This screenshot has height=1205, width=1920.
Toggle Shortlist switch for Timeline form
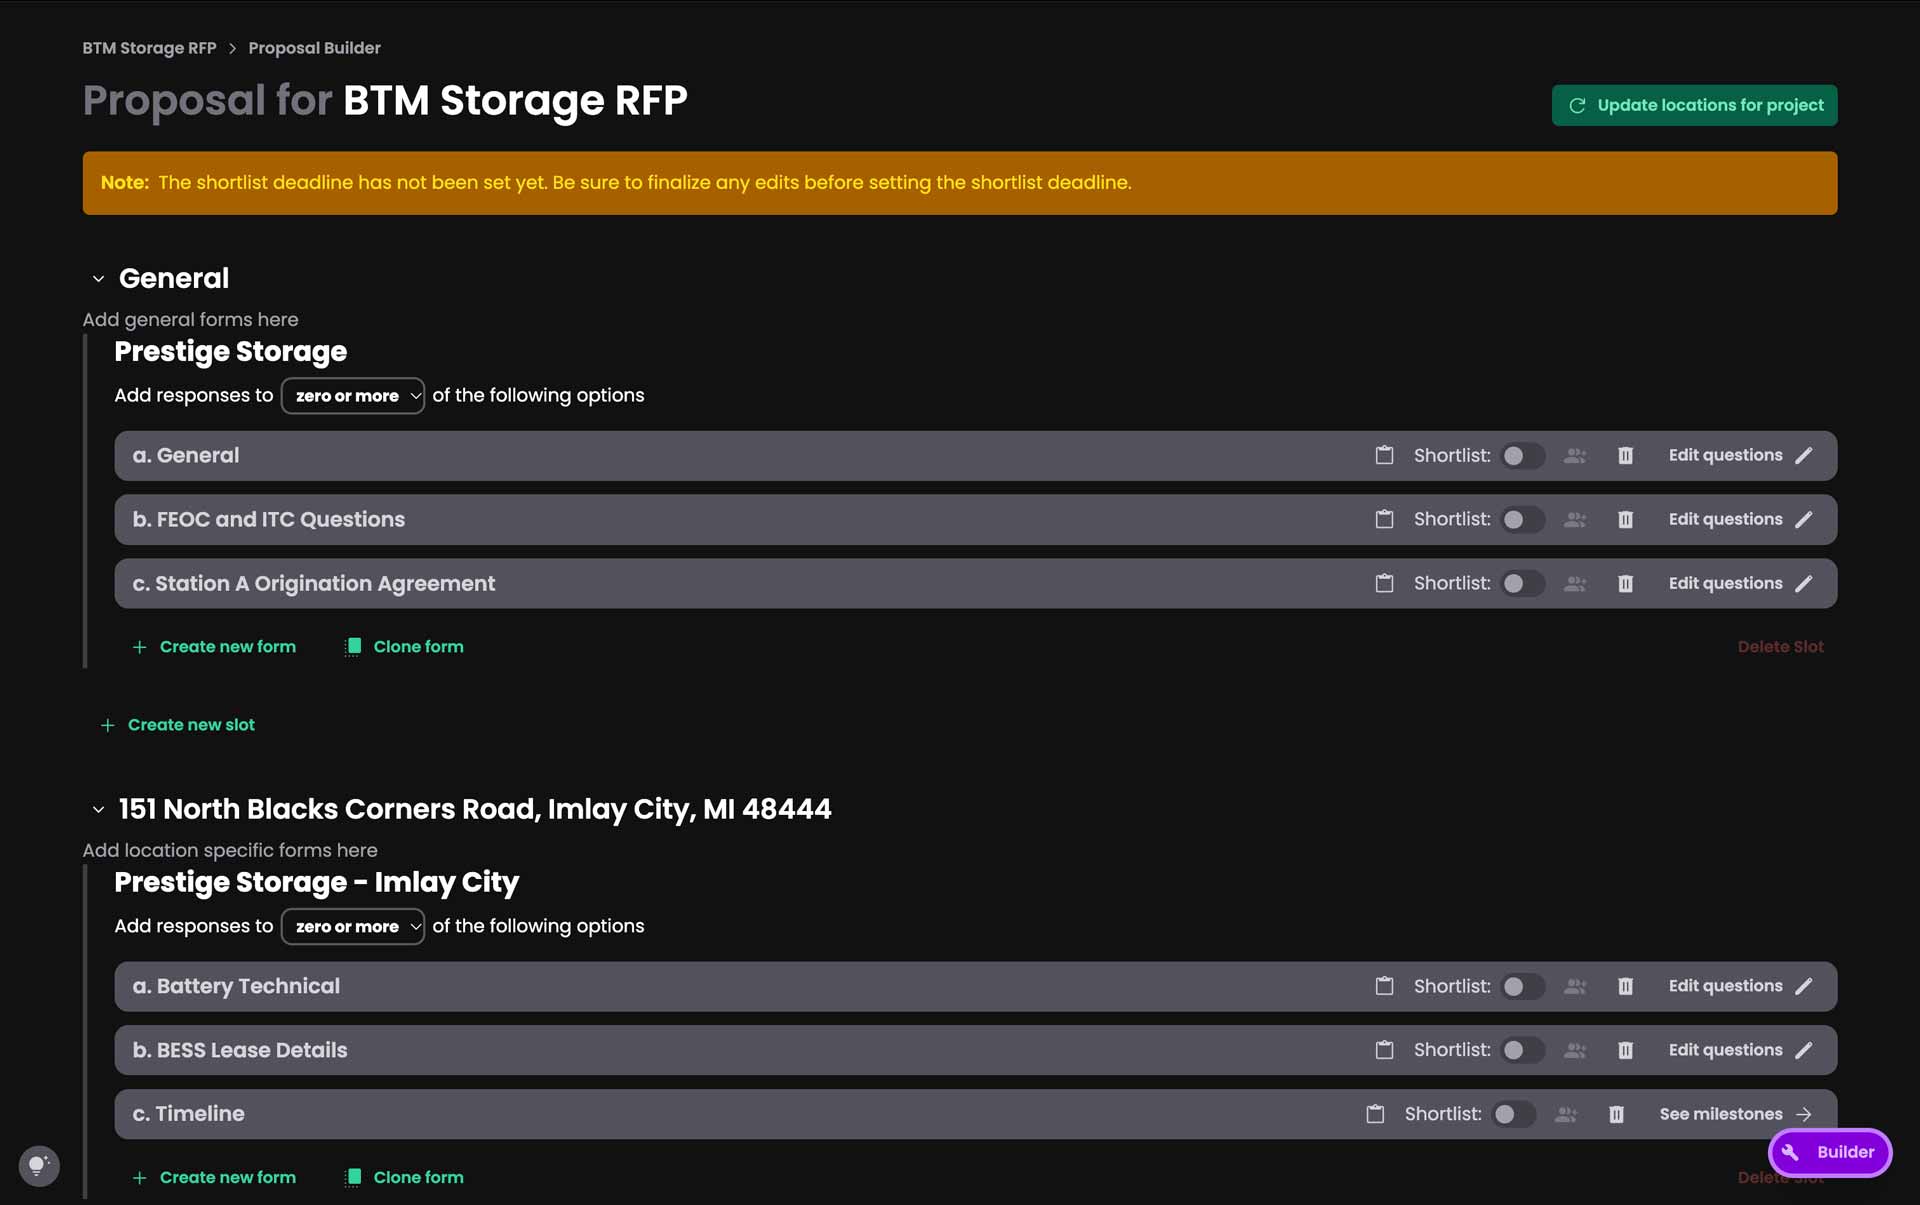(x=1514, y=1115)
